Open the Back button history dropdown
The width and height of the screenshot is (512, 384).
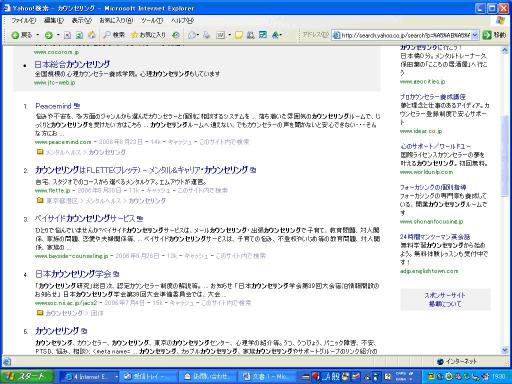coord(38,35)
